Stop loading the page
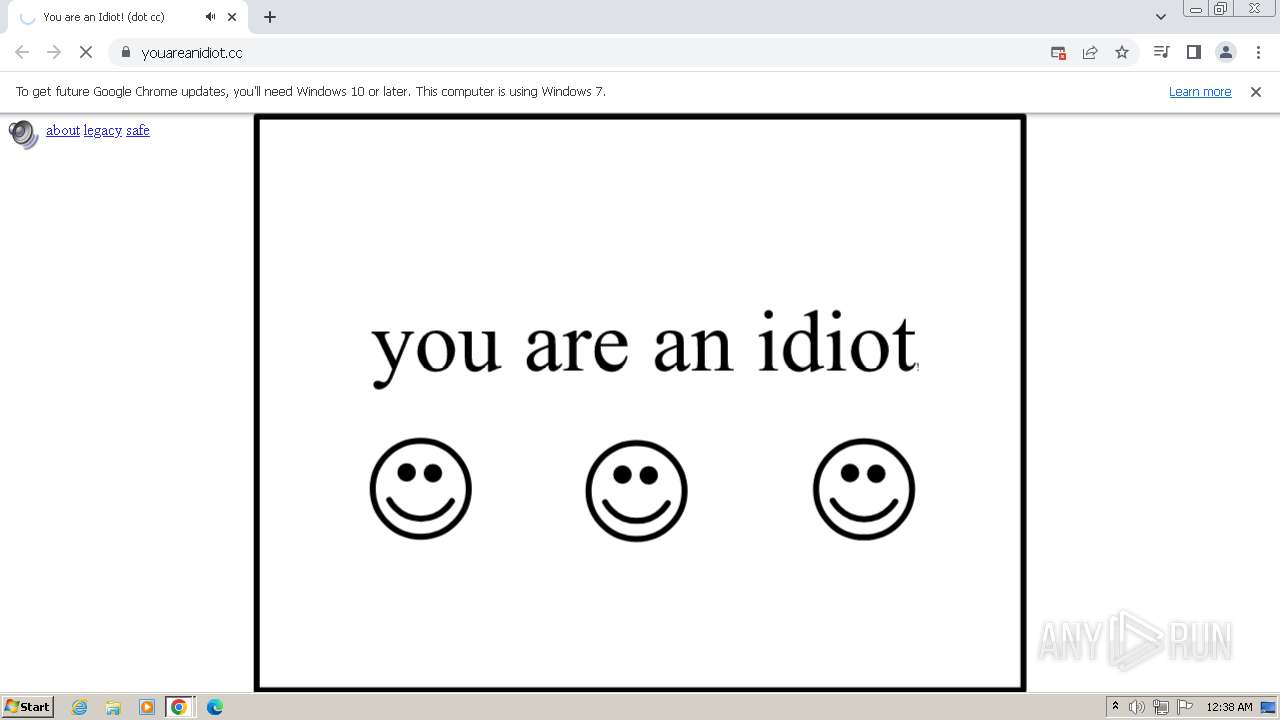 [86, 52]
